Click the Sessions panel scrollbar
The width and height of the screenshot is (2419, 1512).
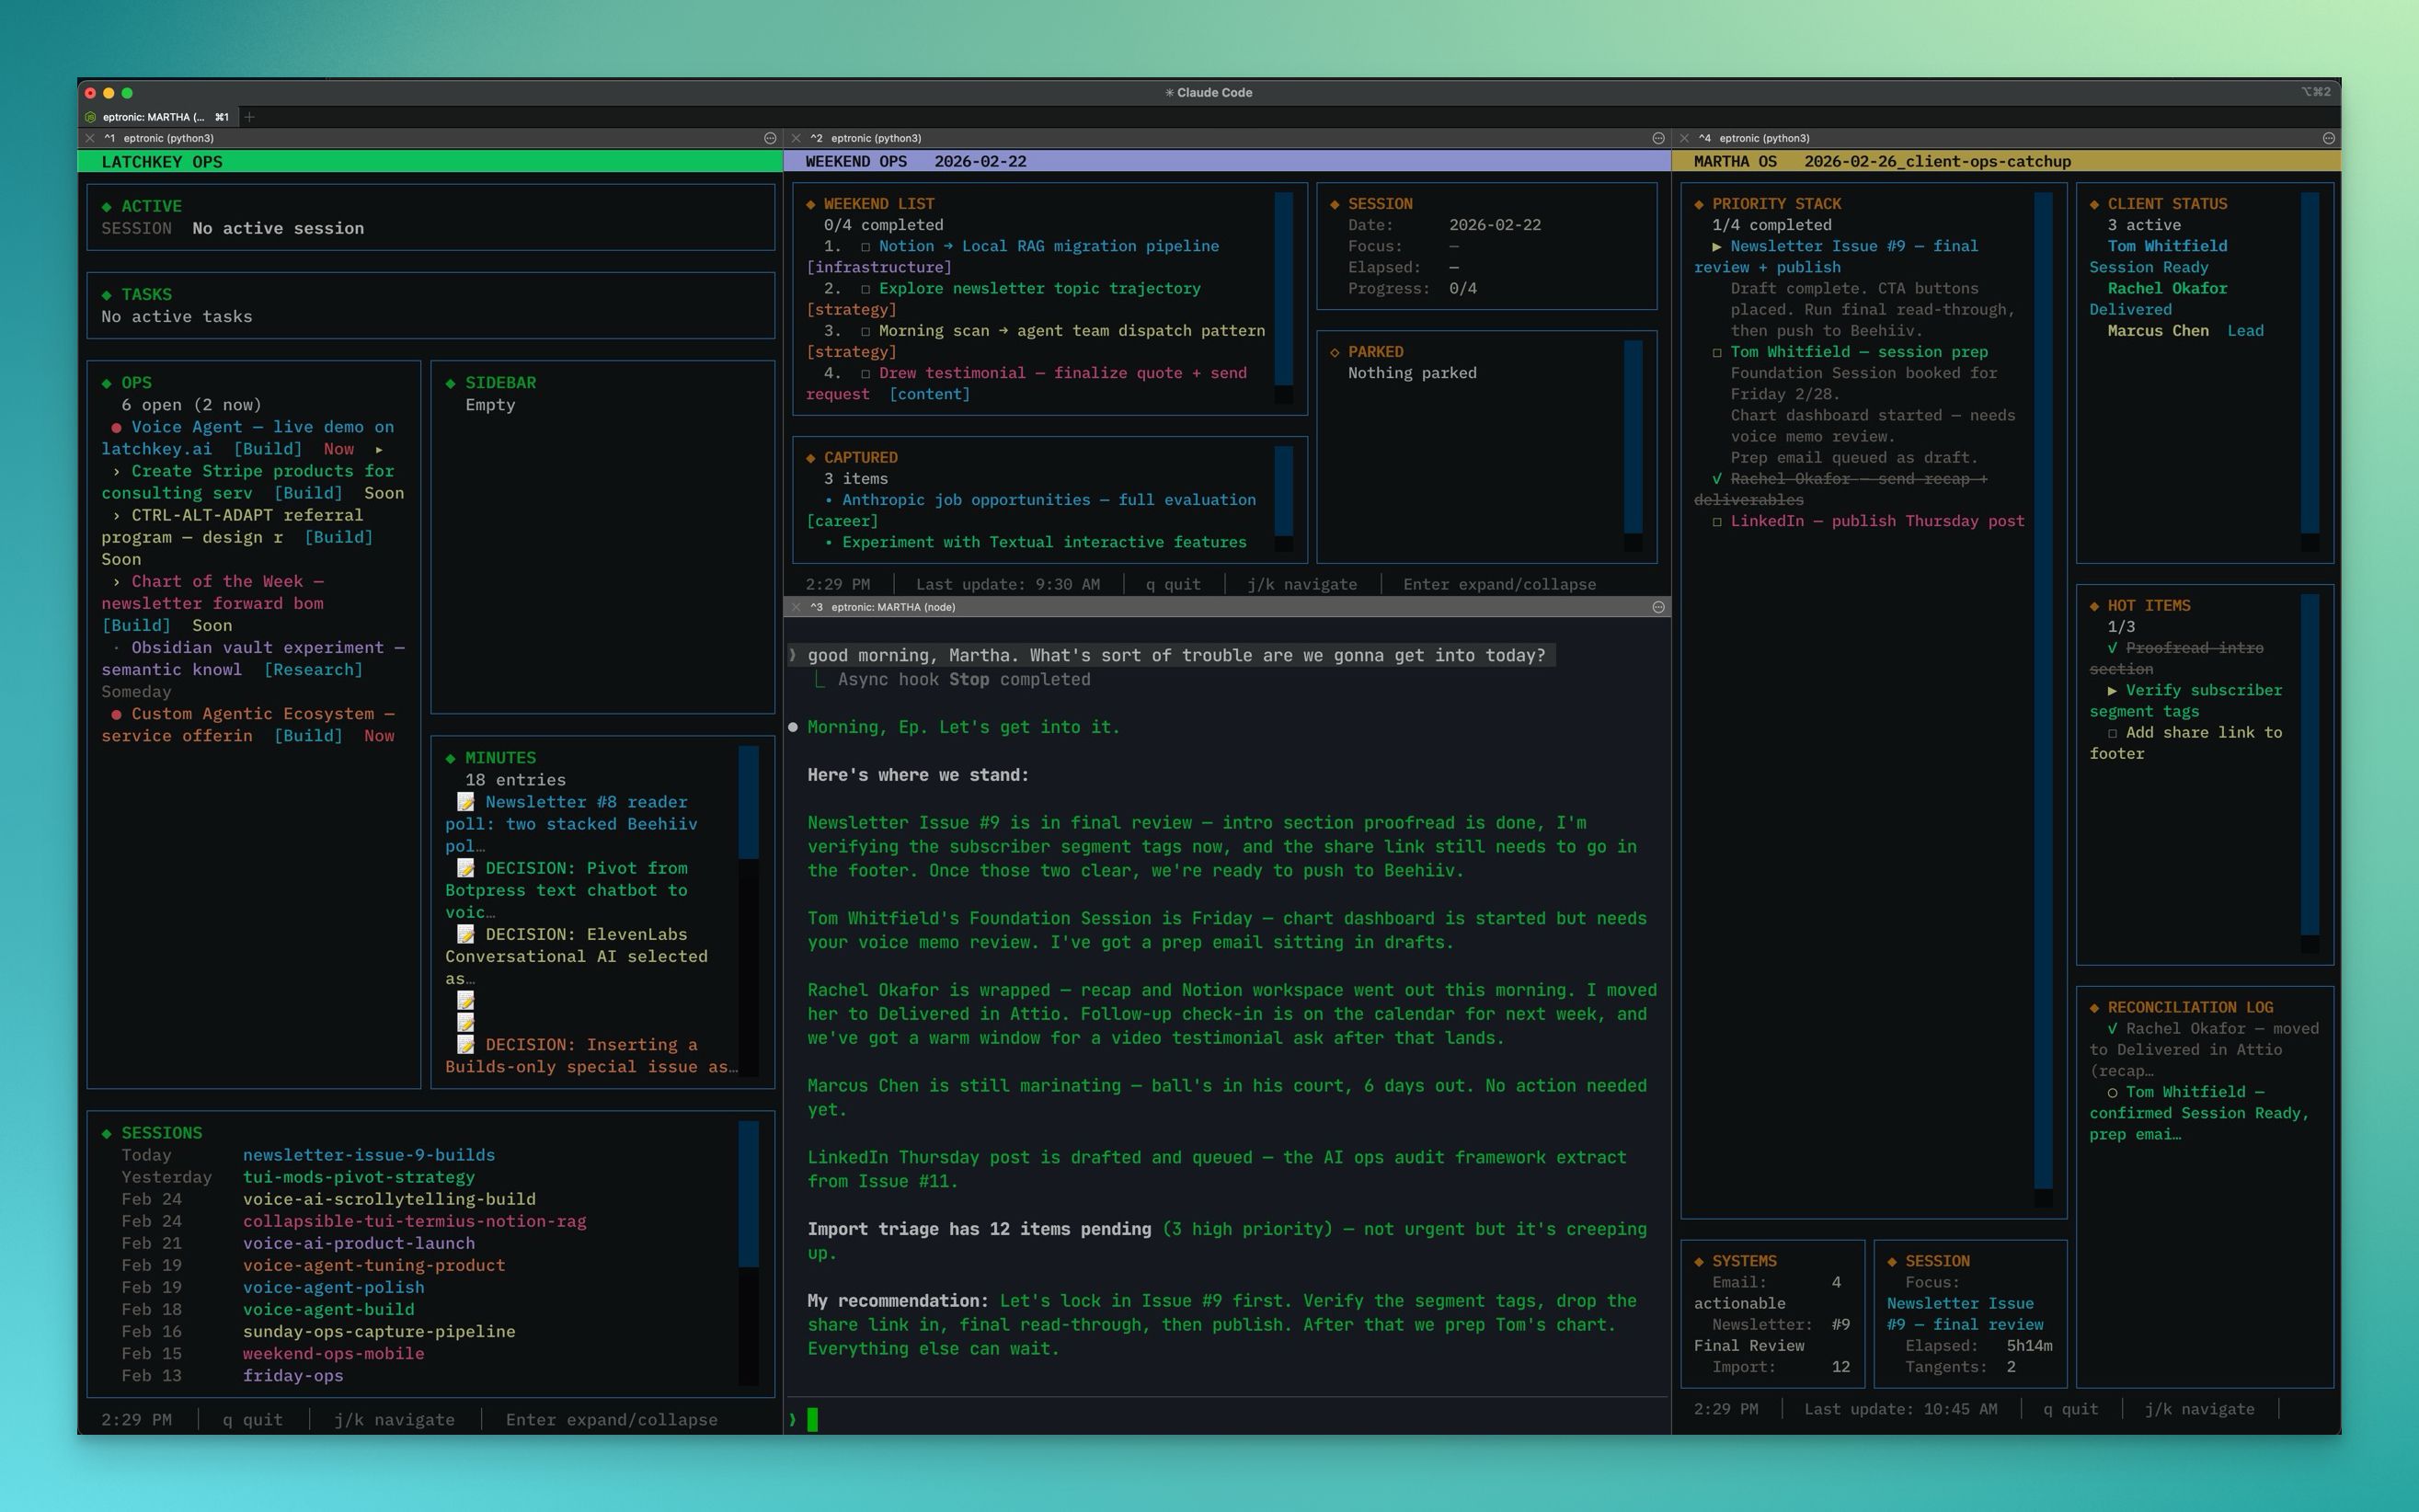click(x=748, y=1194)
